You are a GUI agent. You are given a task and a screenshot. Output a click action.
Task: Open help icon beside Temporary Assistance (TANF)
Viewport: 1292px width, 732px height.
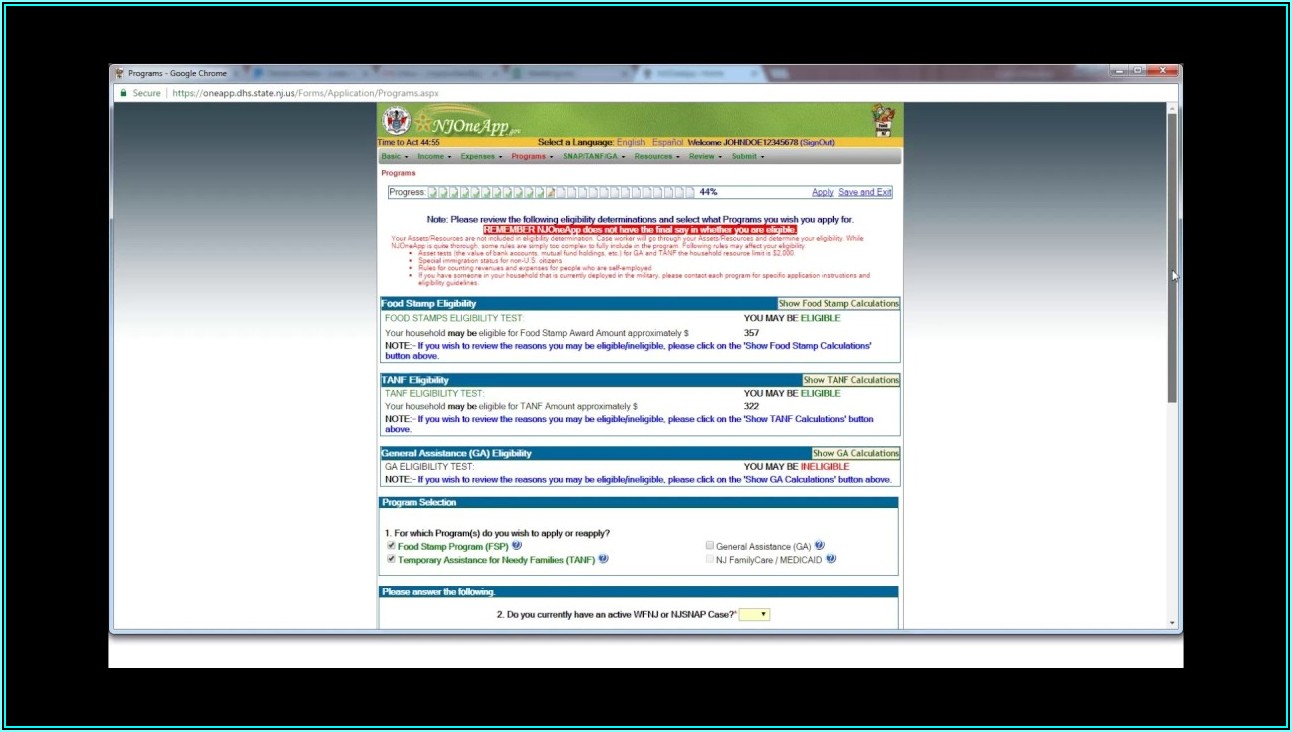click(x=603, y=559)
